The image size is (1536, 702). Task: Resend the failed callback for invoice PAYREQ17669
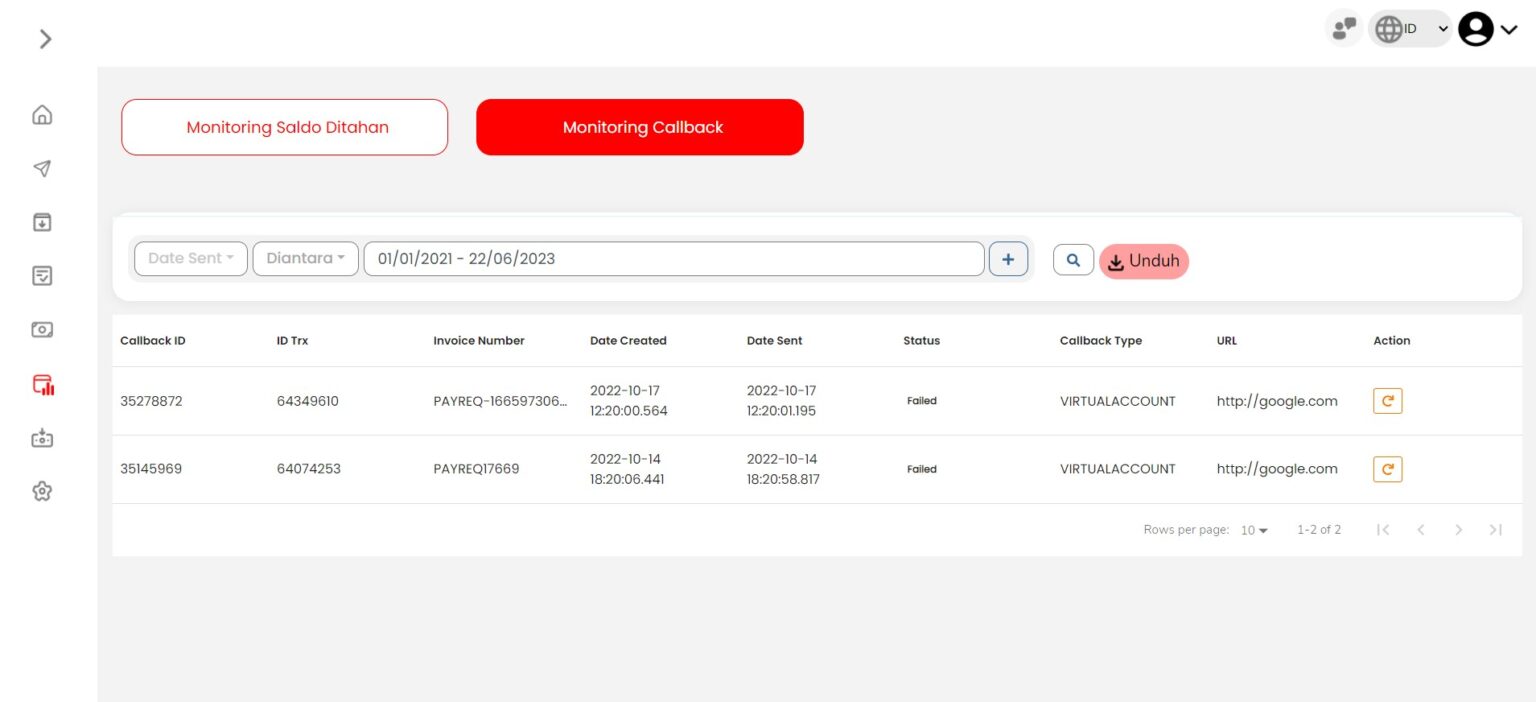(x=1387, y=468)
